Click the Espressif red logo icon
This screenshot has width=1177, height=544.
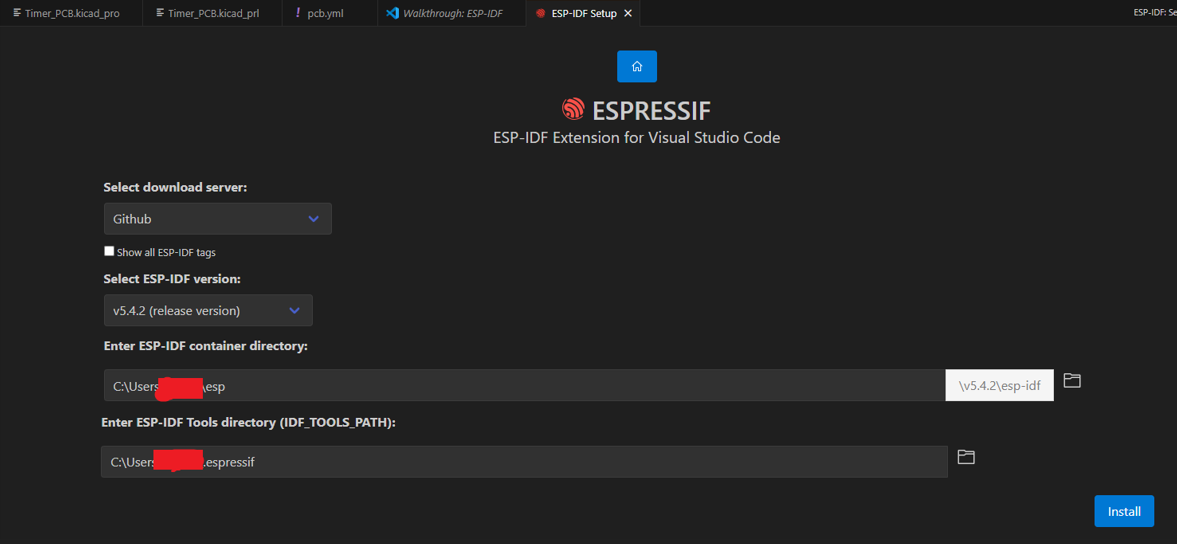(573, 110)
